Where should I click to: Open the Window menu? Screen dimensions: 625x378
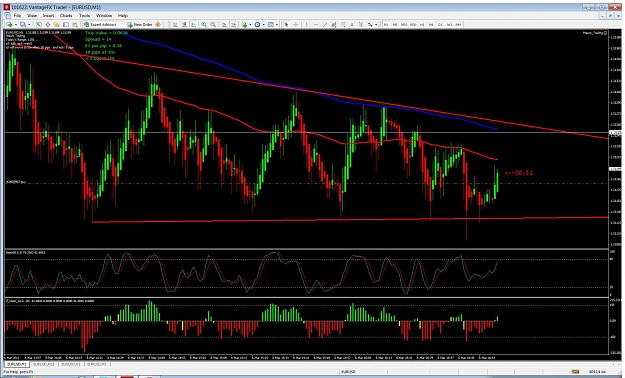[x=104, y=16]
